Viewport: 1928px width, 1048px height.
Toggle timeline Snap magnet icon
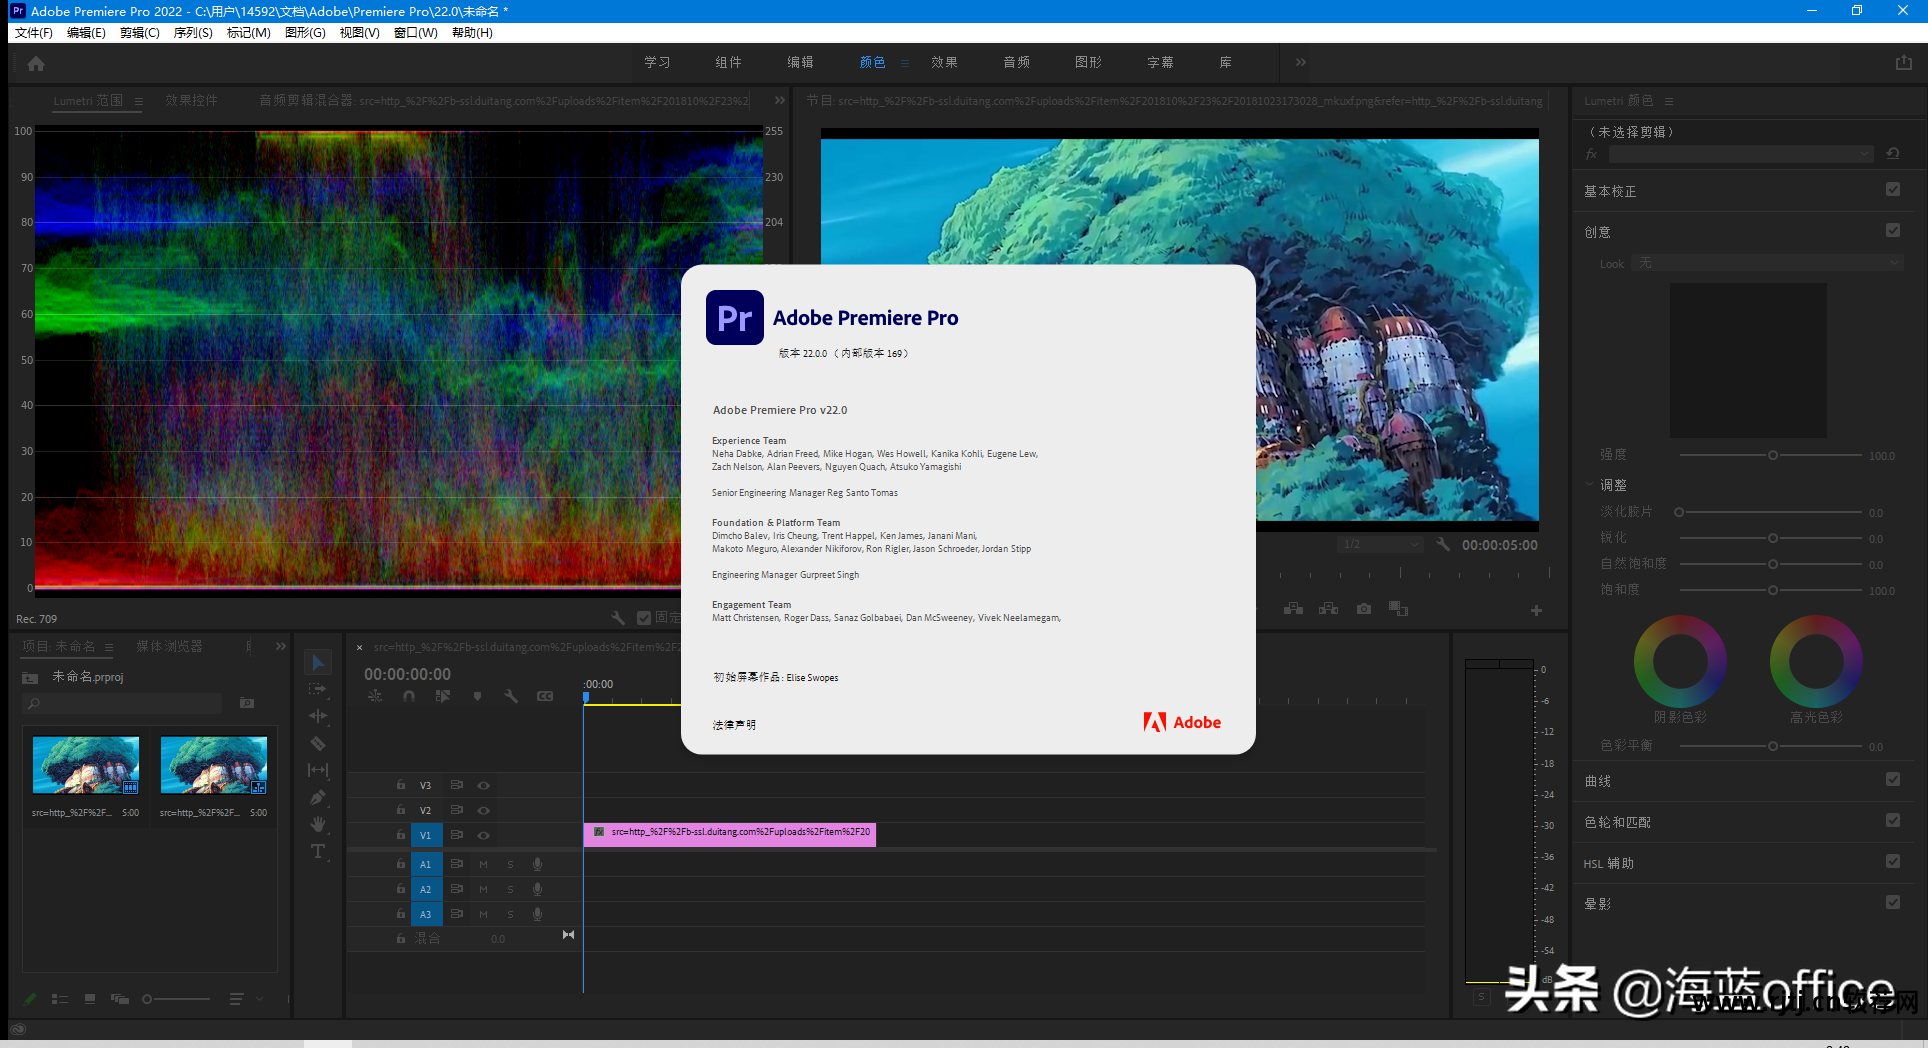click(409, 696)
